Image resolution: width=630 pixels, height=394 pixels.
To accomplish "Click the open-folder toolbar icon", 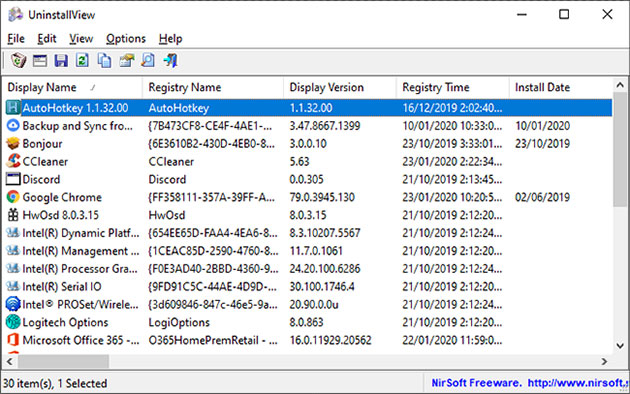I will [126, 61].
